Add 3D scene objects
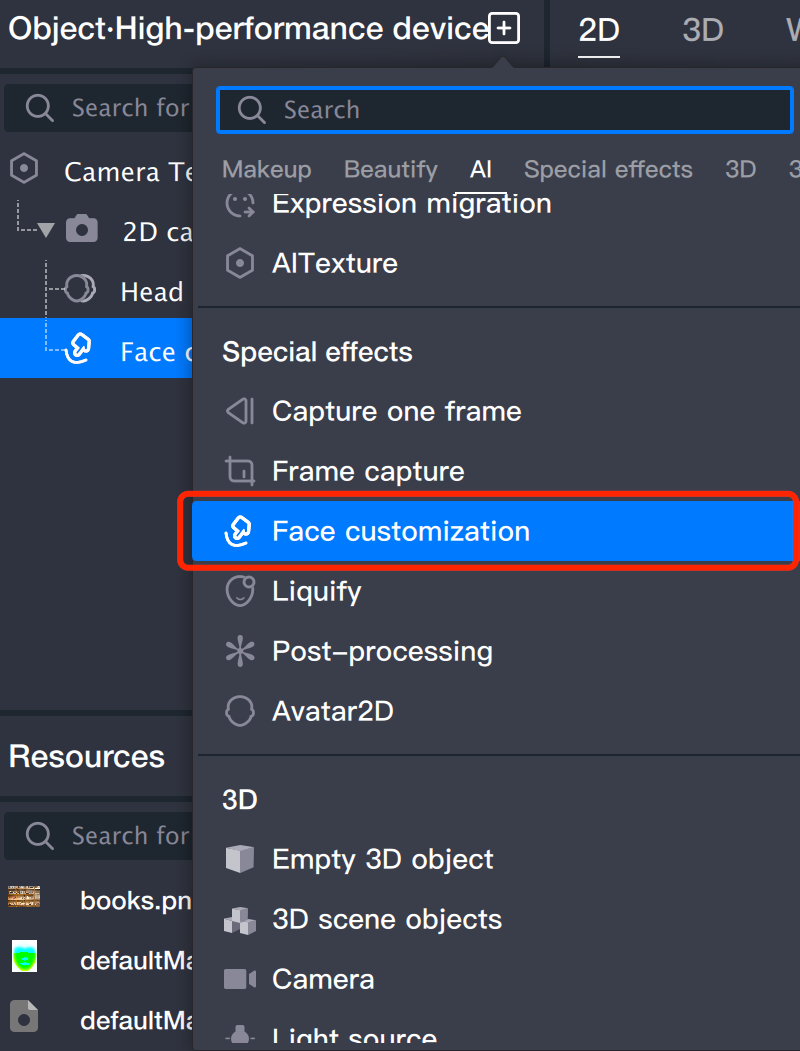 coord(386,919)
